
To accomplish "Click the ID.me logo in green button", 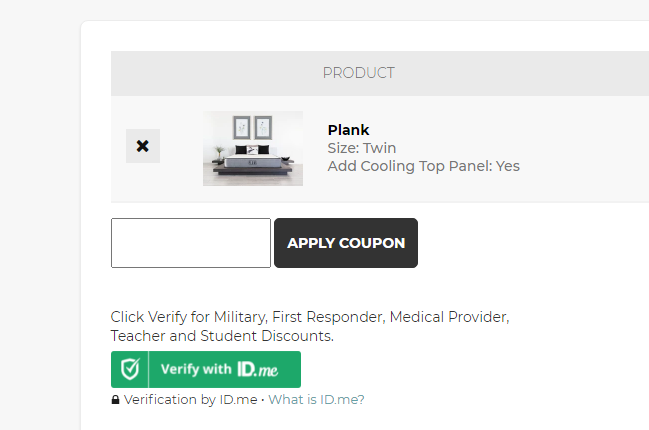I will coord(257,369).
